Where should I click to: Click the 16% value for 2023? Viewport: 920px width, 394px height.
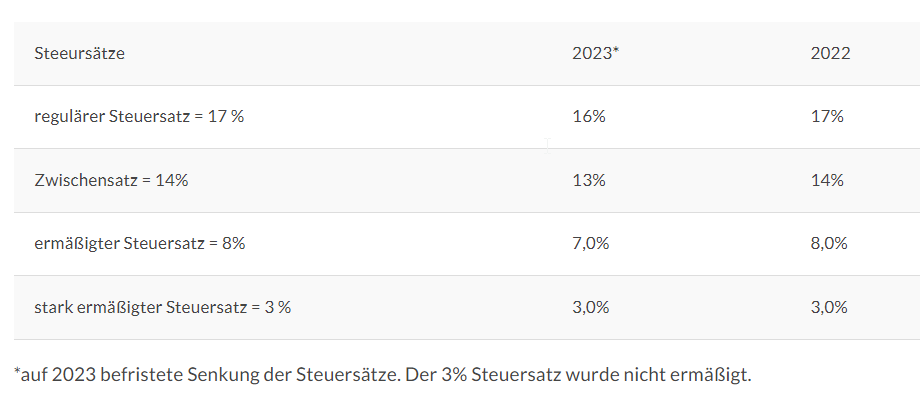pos(588,117)
